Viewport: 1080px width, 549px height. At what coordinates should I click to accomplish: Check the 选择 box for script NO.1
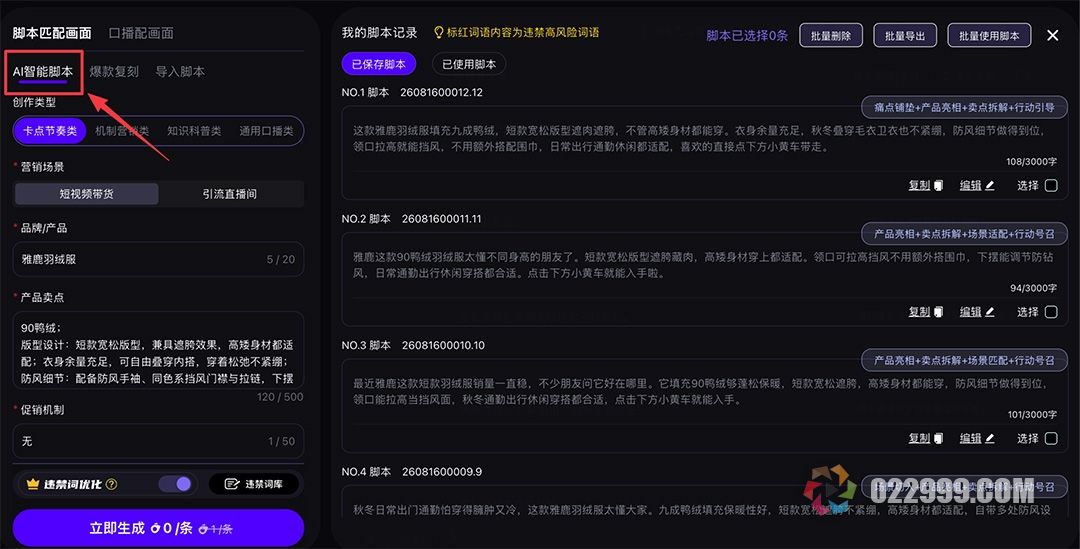coord(1051,185)
